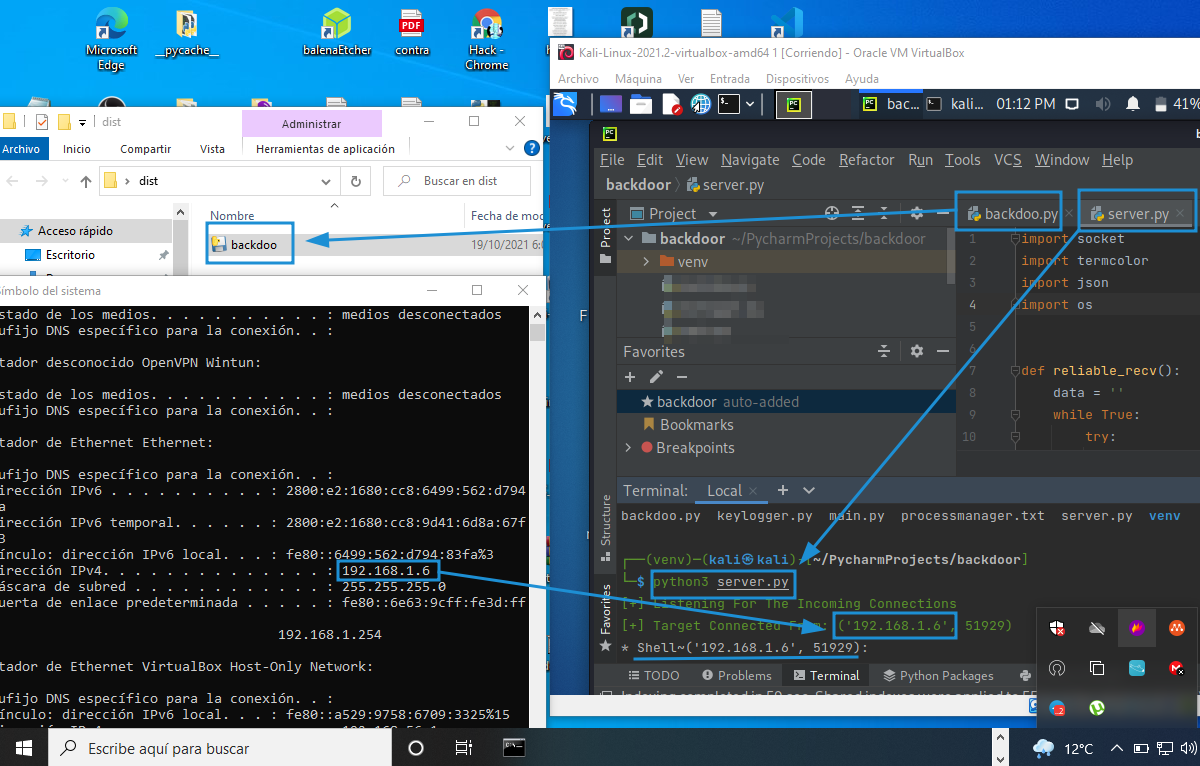The width and height of the screenshot is (1200, 766).
Task: Open the Refactor menu in PyCharm
Action: pyautogui.click(x=866, y=160)
